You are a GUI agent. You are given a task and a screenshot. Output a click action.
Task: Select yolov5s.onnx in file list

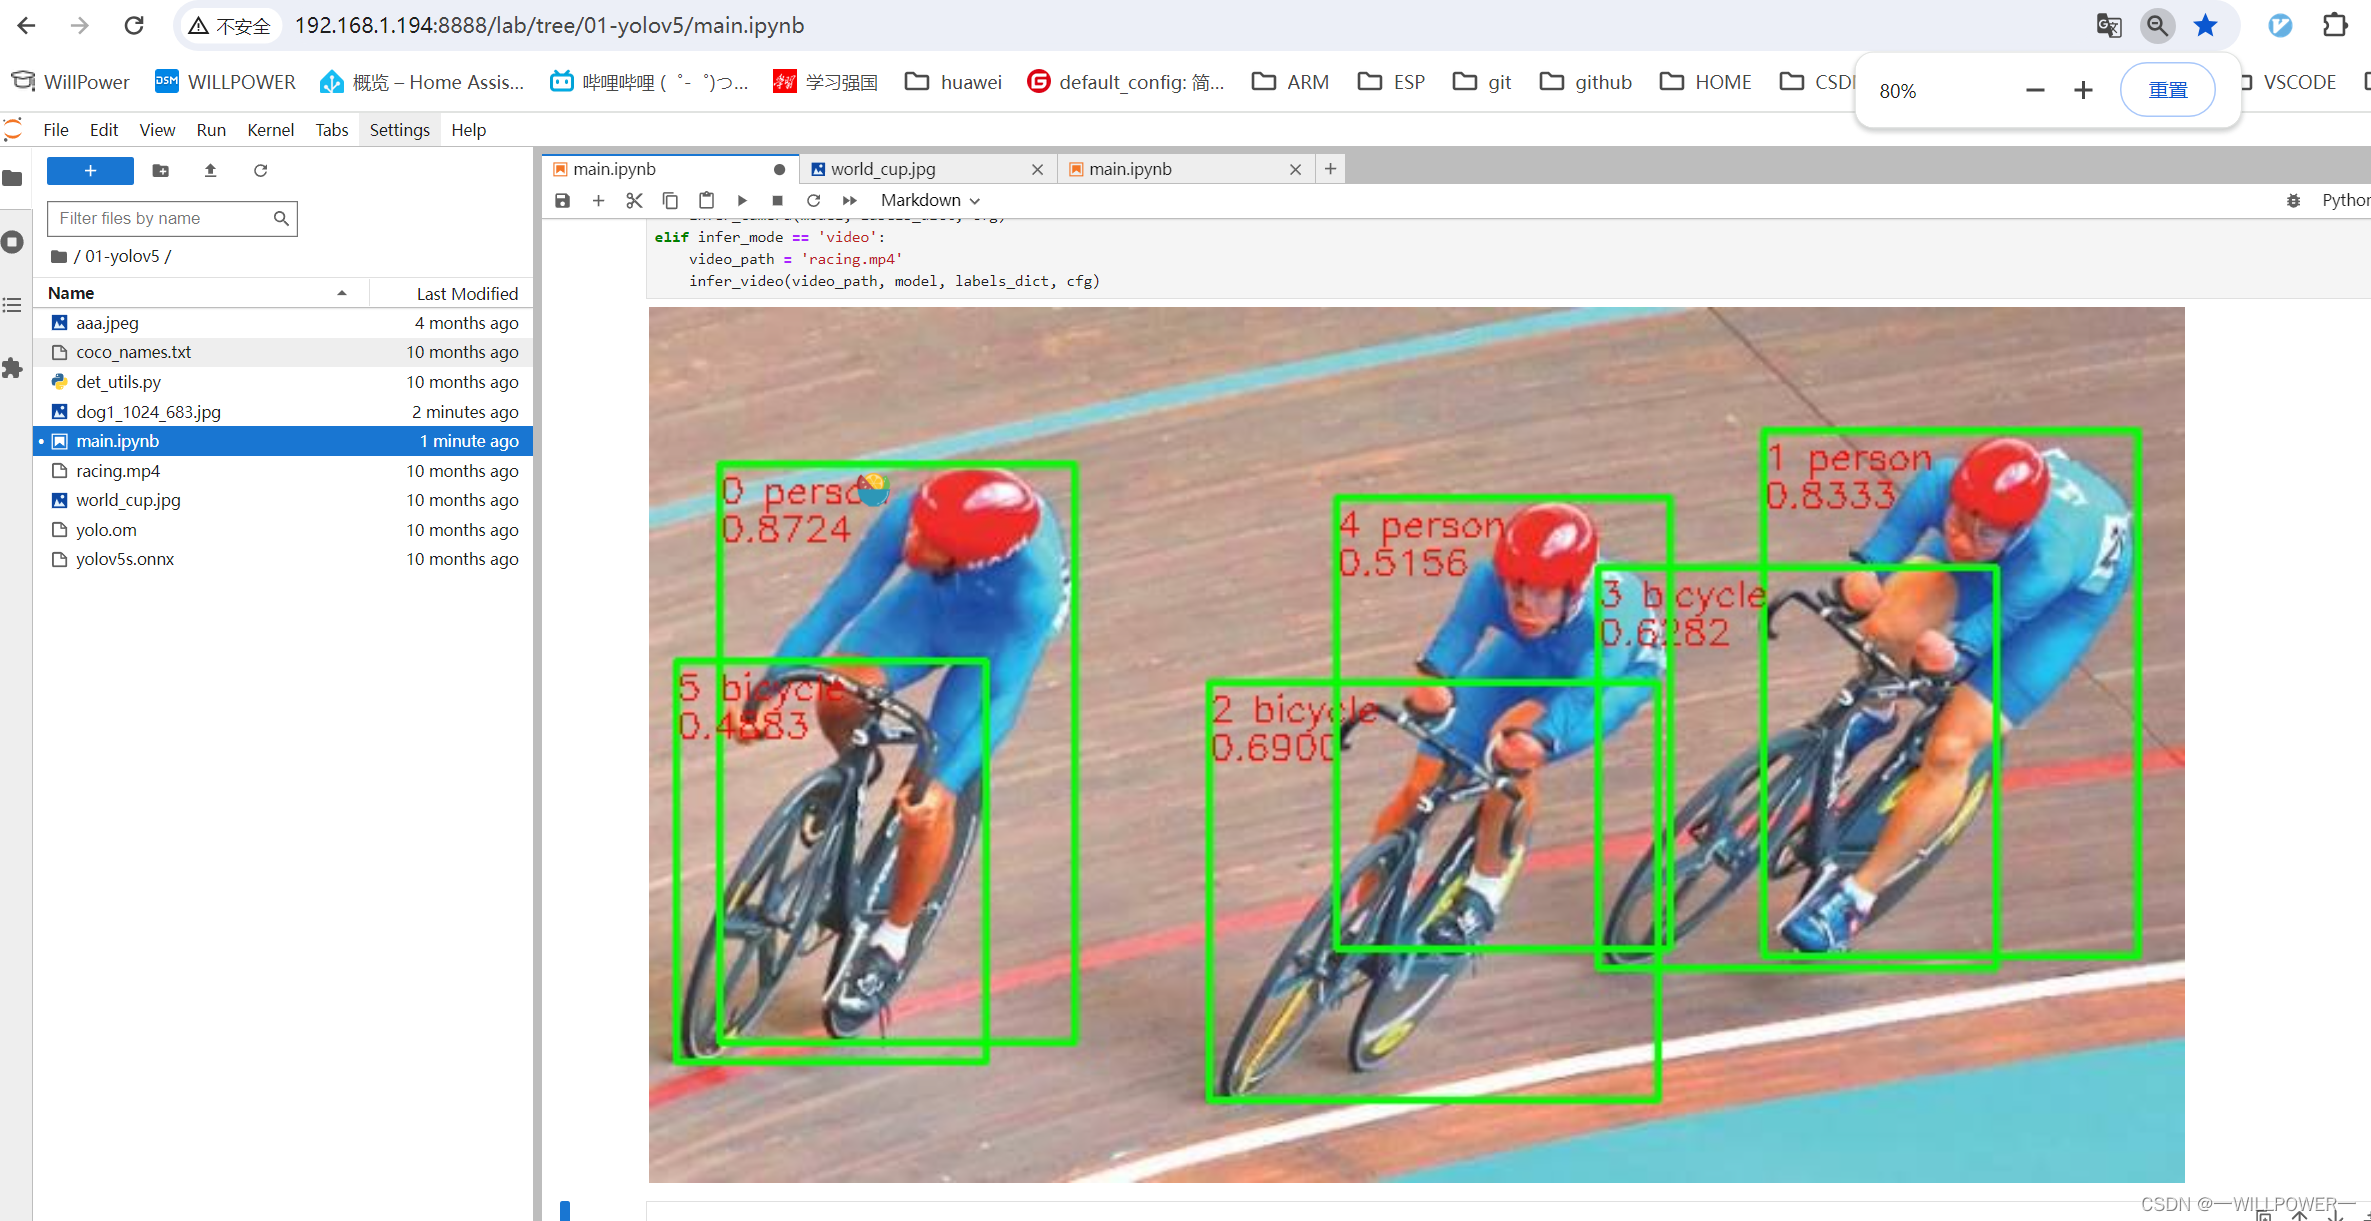283,559
